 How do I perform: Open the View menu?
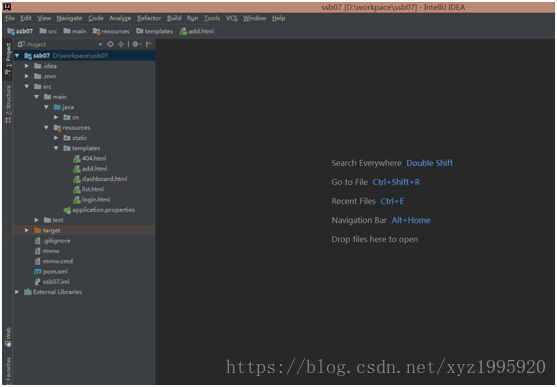(x=44, y=18)
